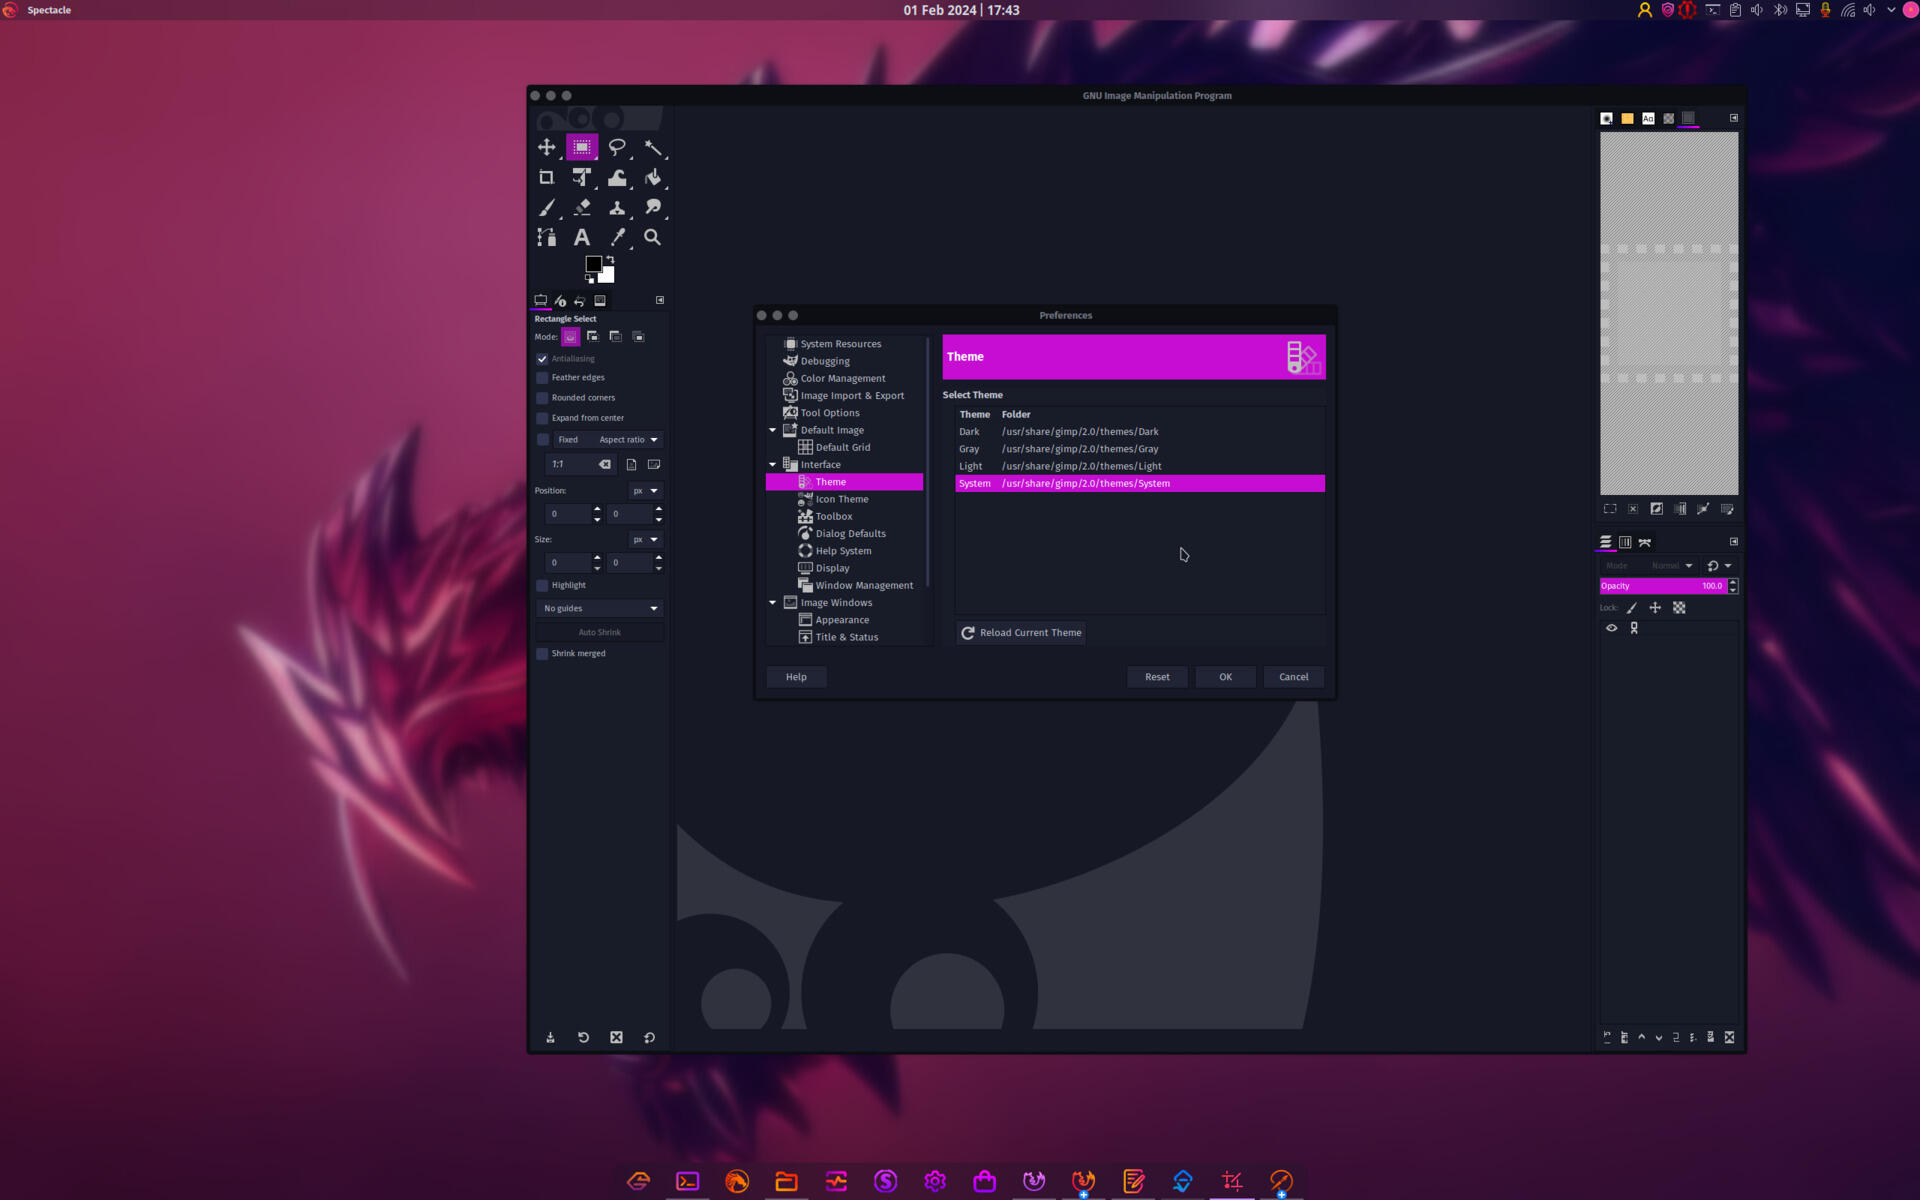Select the Dark theme option

[x=968, y=430]
